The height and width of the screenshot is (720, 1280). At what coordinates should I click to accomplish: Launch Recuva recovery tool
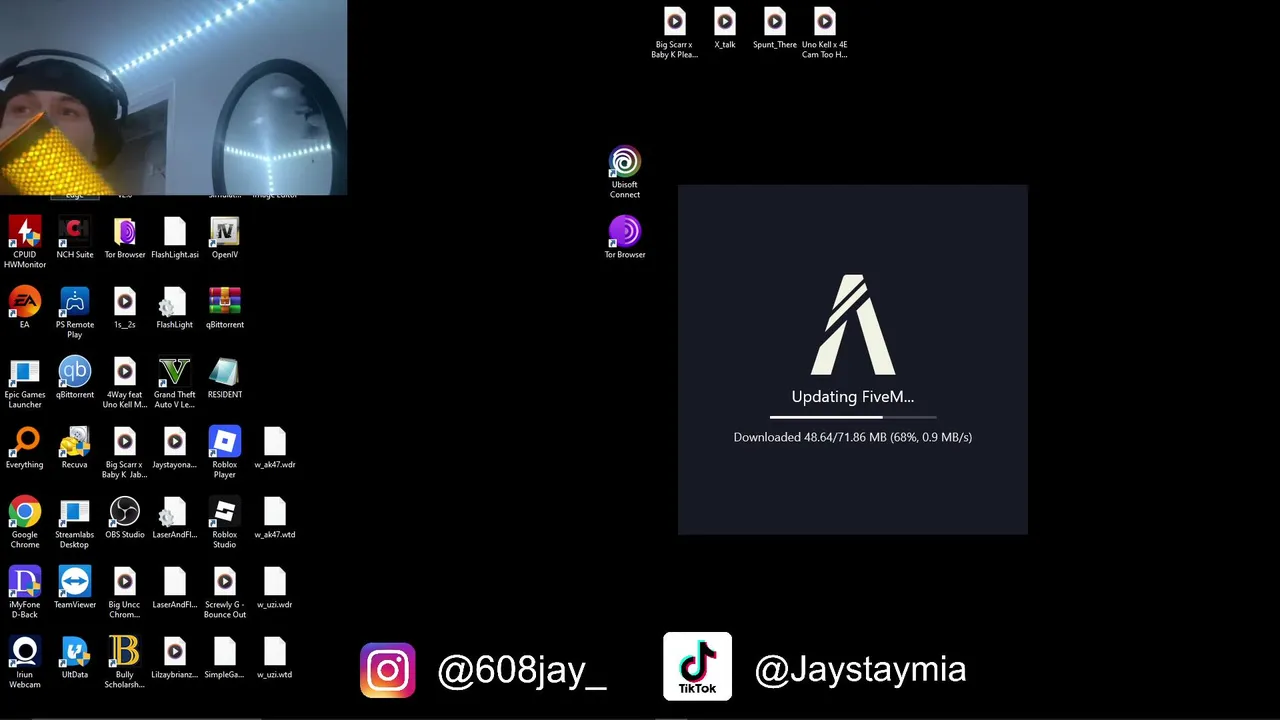(75, 448)
